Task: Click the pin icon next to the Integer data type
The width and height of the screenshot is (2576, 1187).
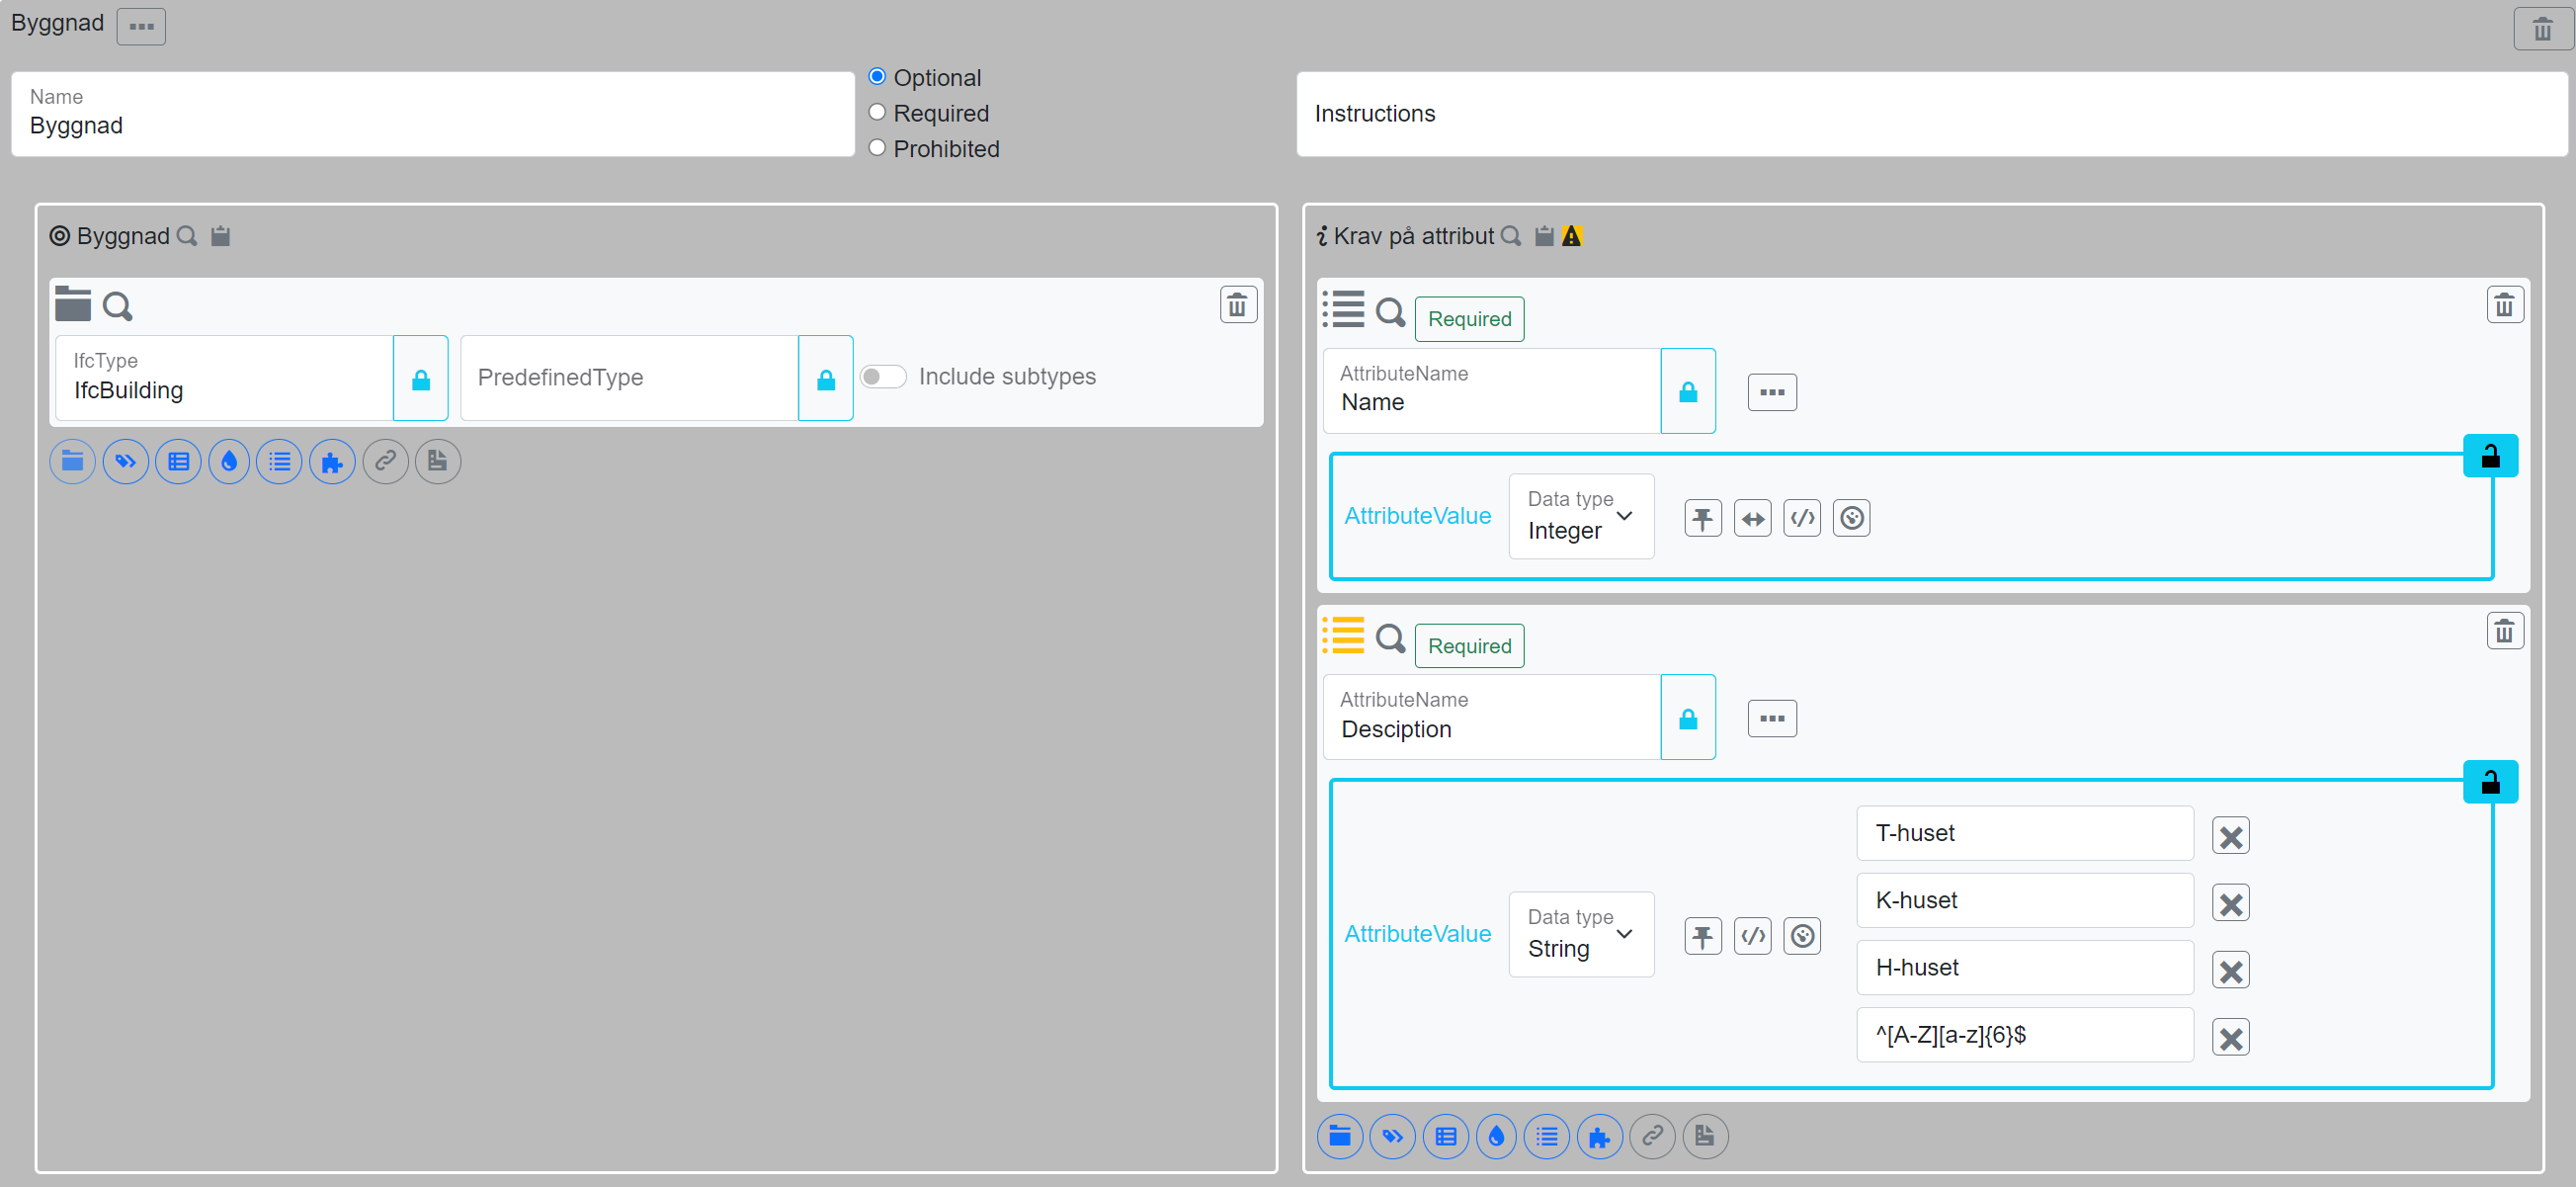Action: click(1702, 518)
